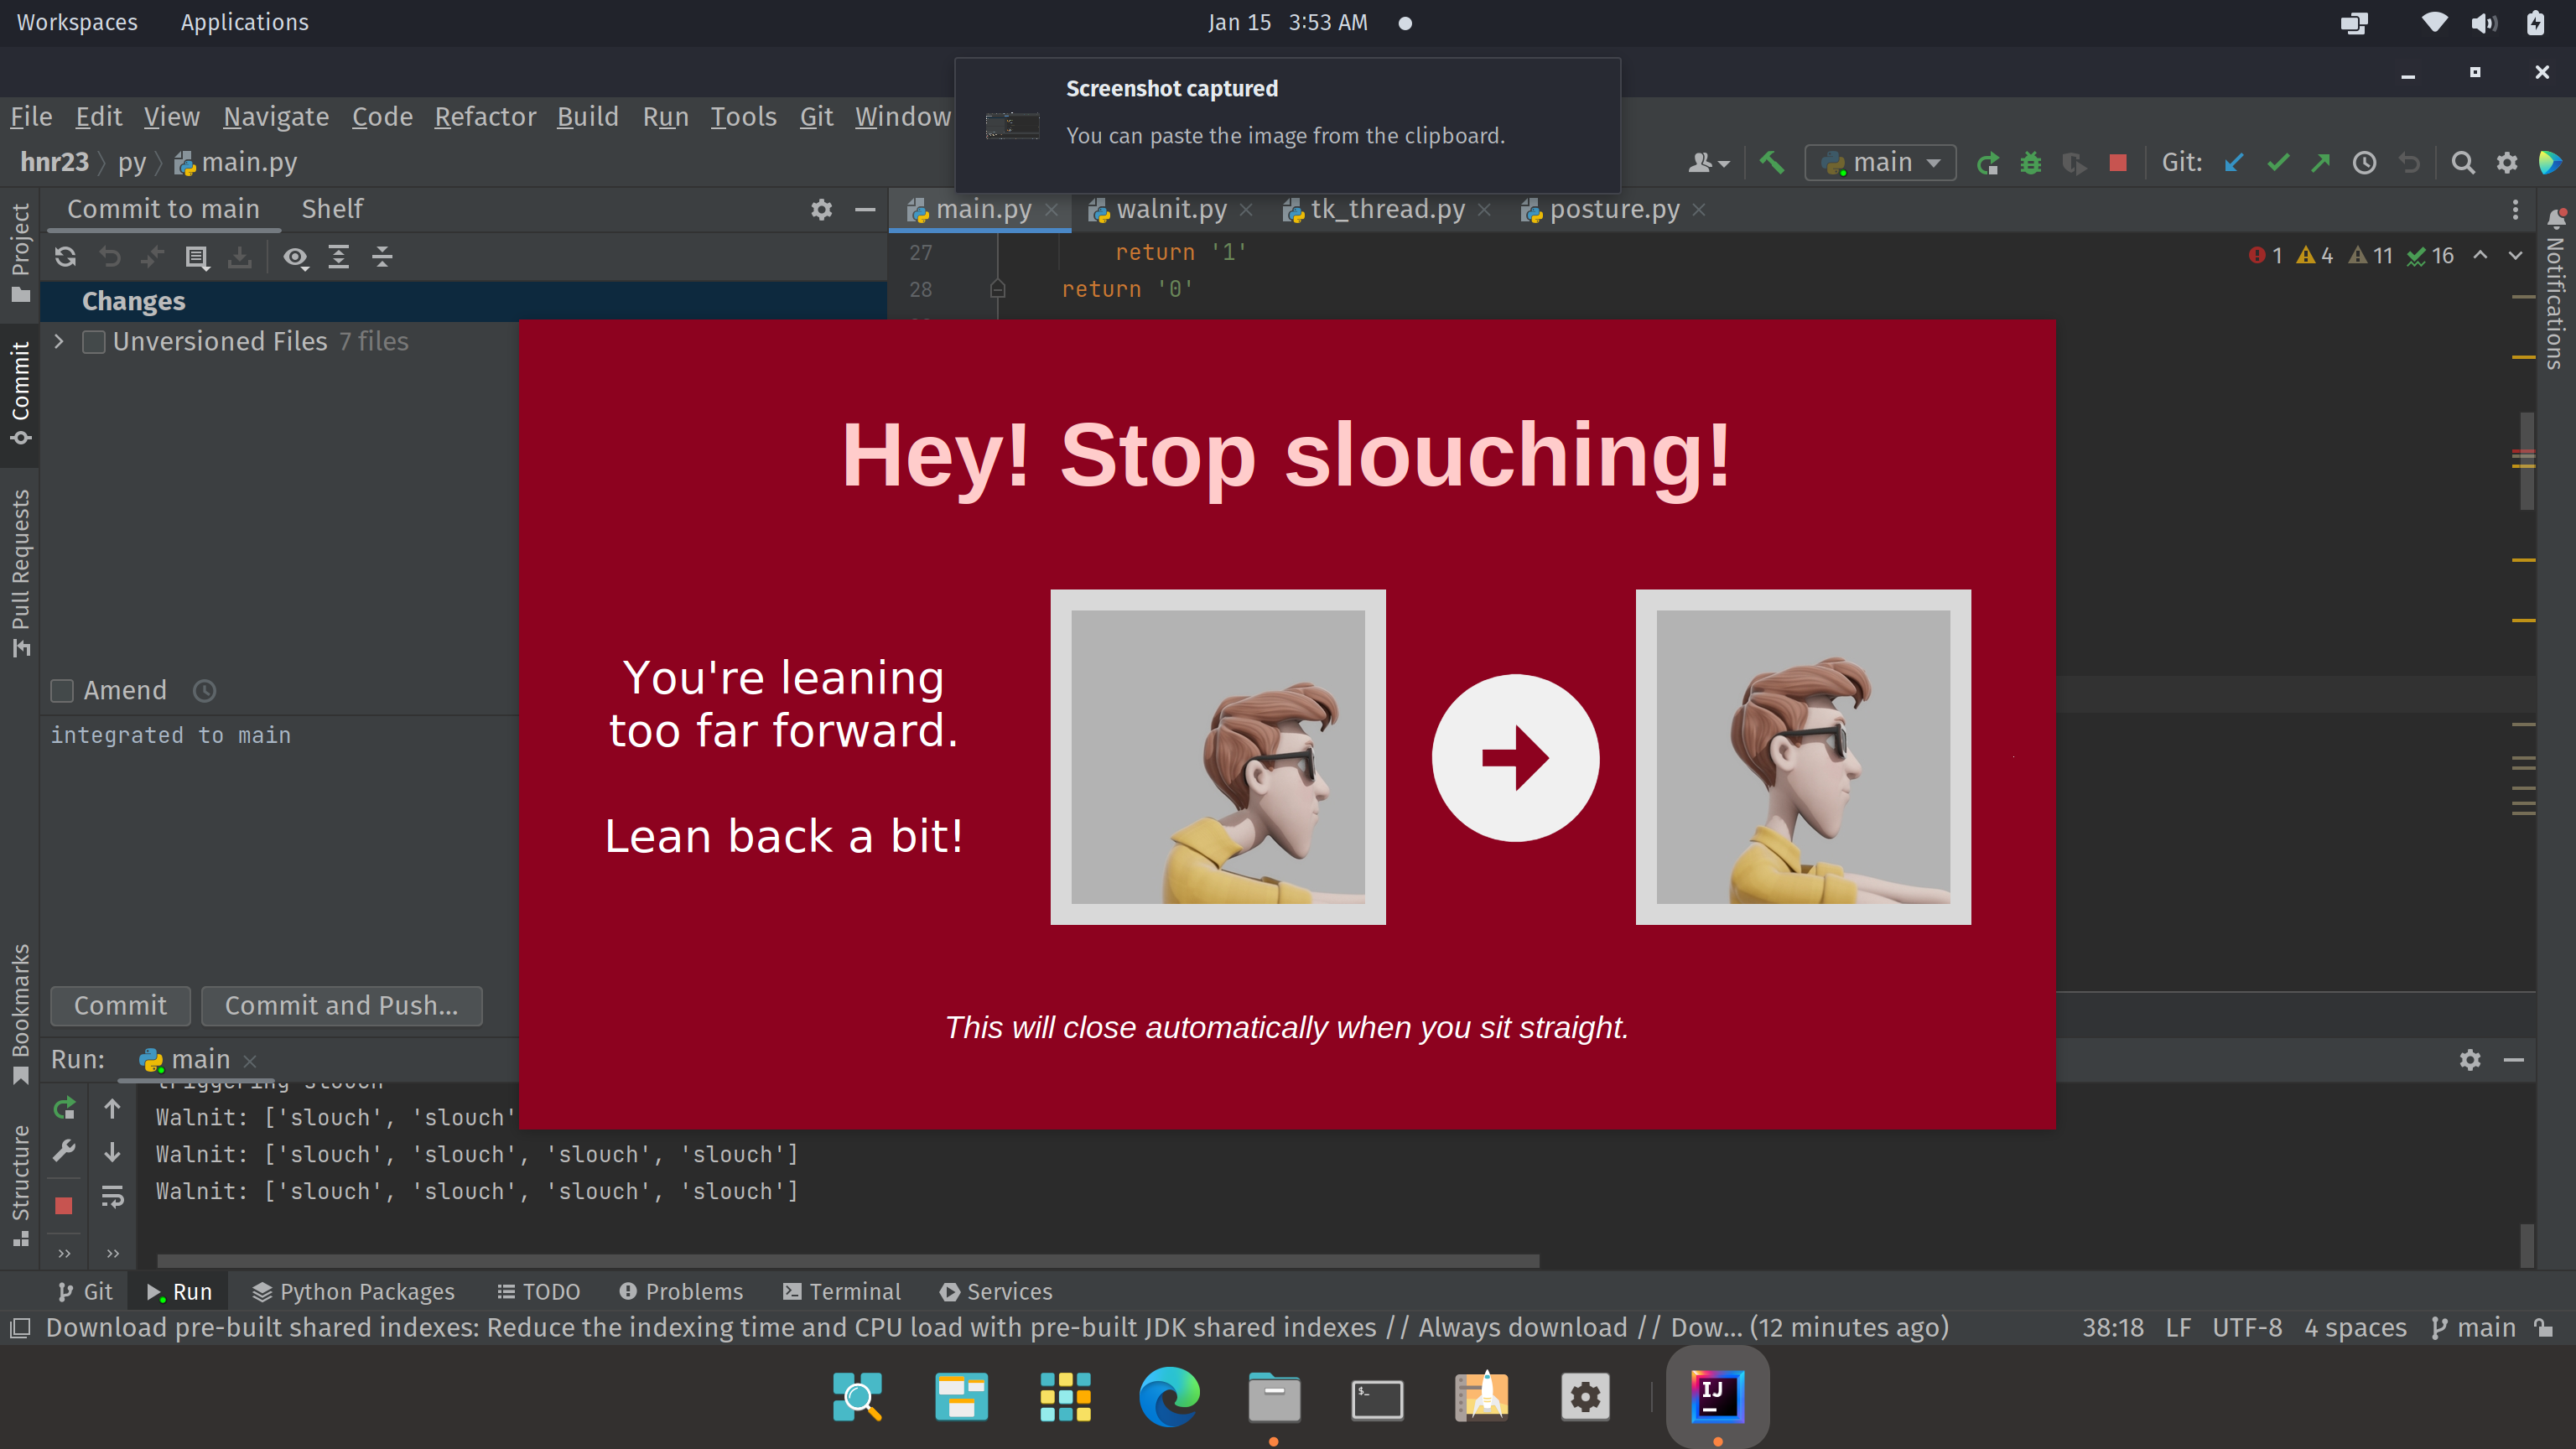Click the Rerun icon in Run panel
Screen dimensions: 2576x1449
[x=64, y=1109]
